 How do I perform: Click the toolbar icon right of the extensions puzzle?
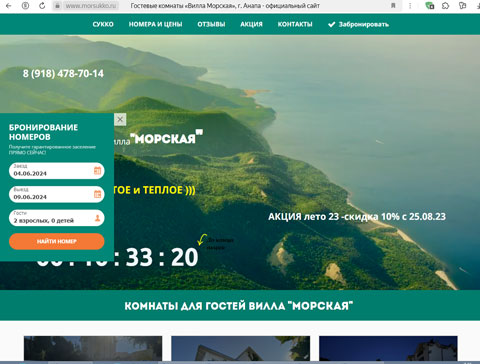(x=462, y=6)
